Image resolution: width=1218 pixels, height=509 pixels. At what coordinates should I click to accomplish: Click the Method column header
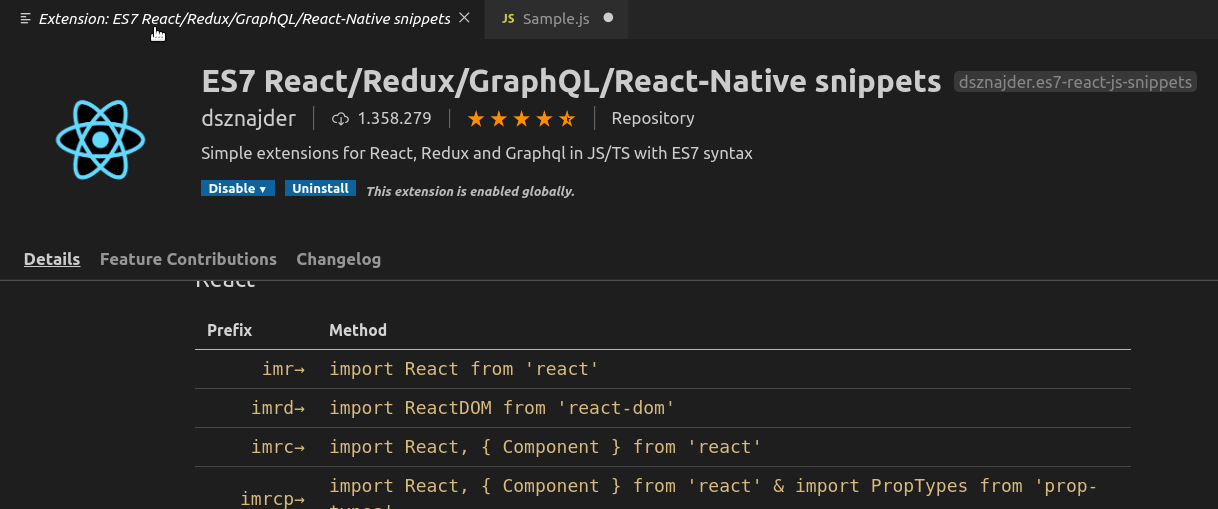click(358, 330)
